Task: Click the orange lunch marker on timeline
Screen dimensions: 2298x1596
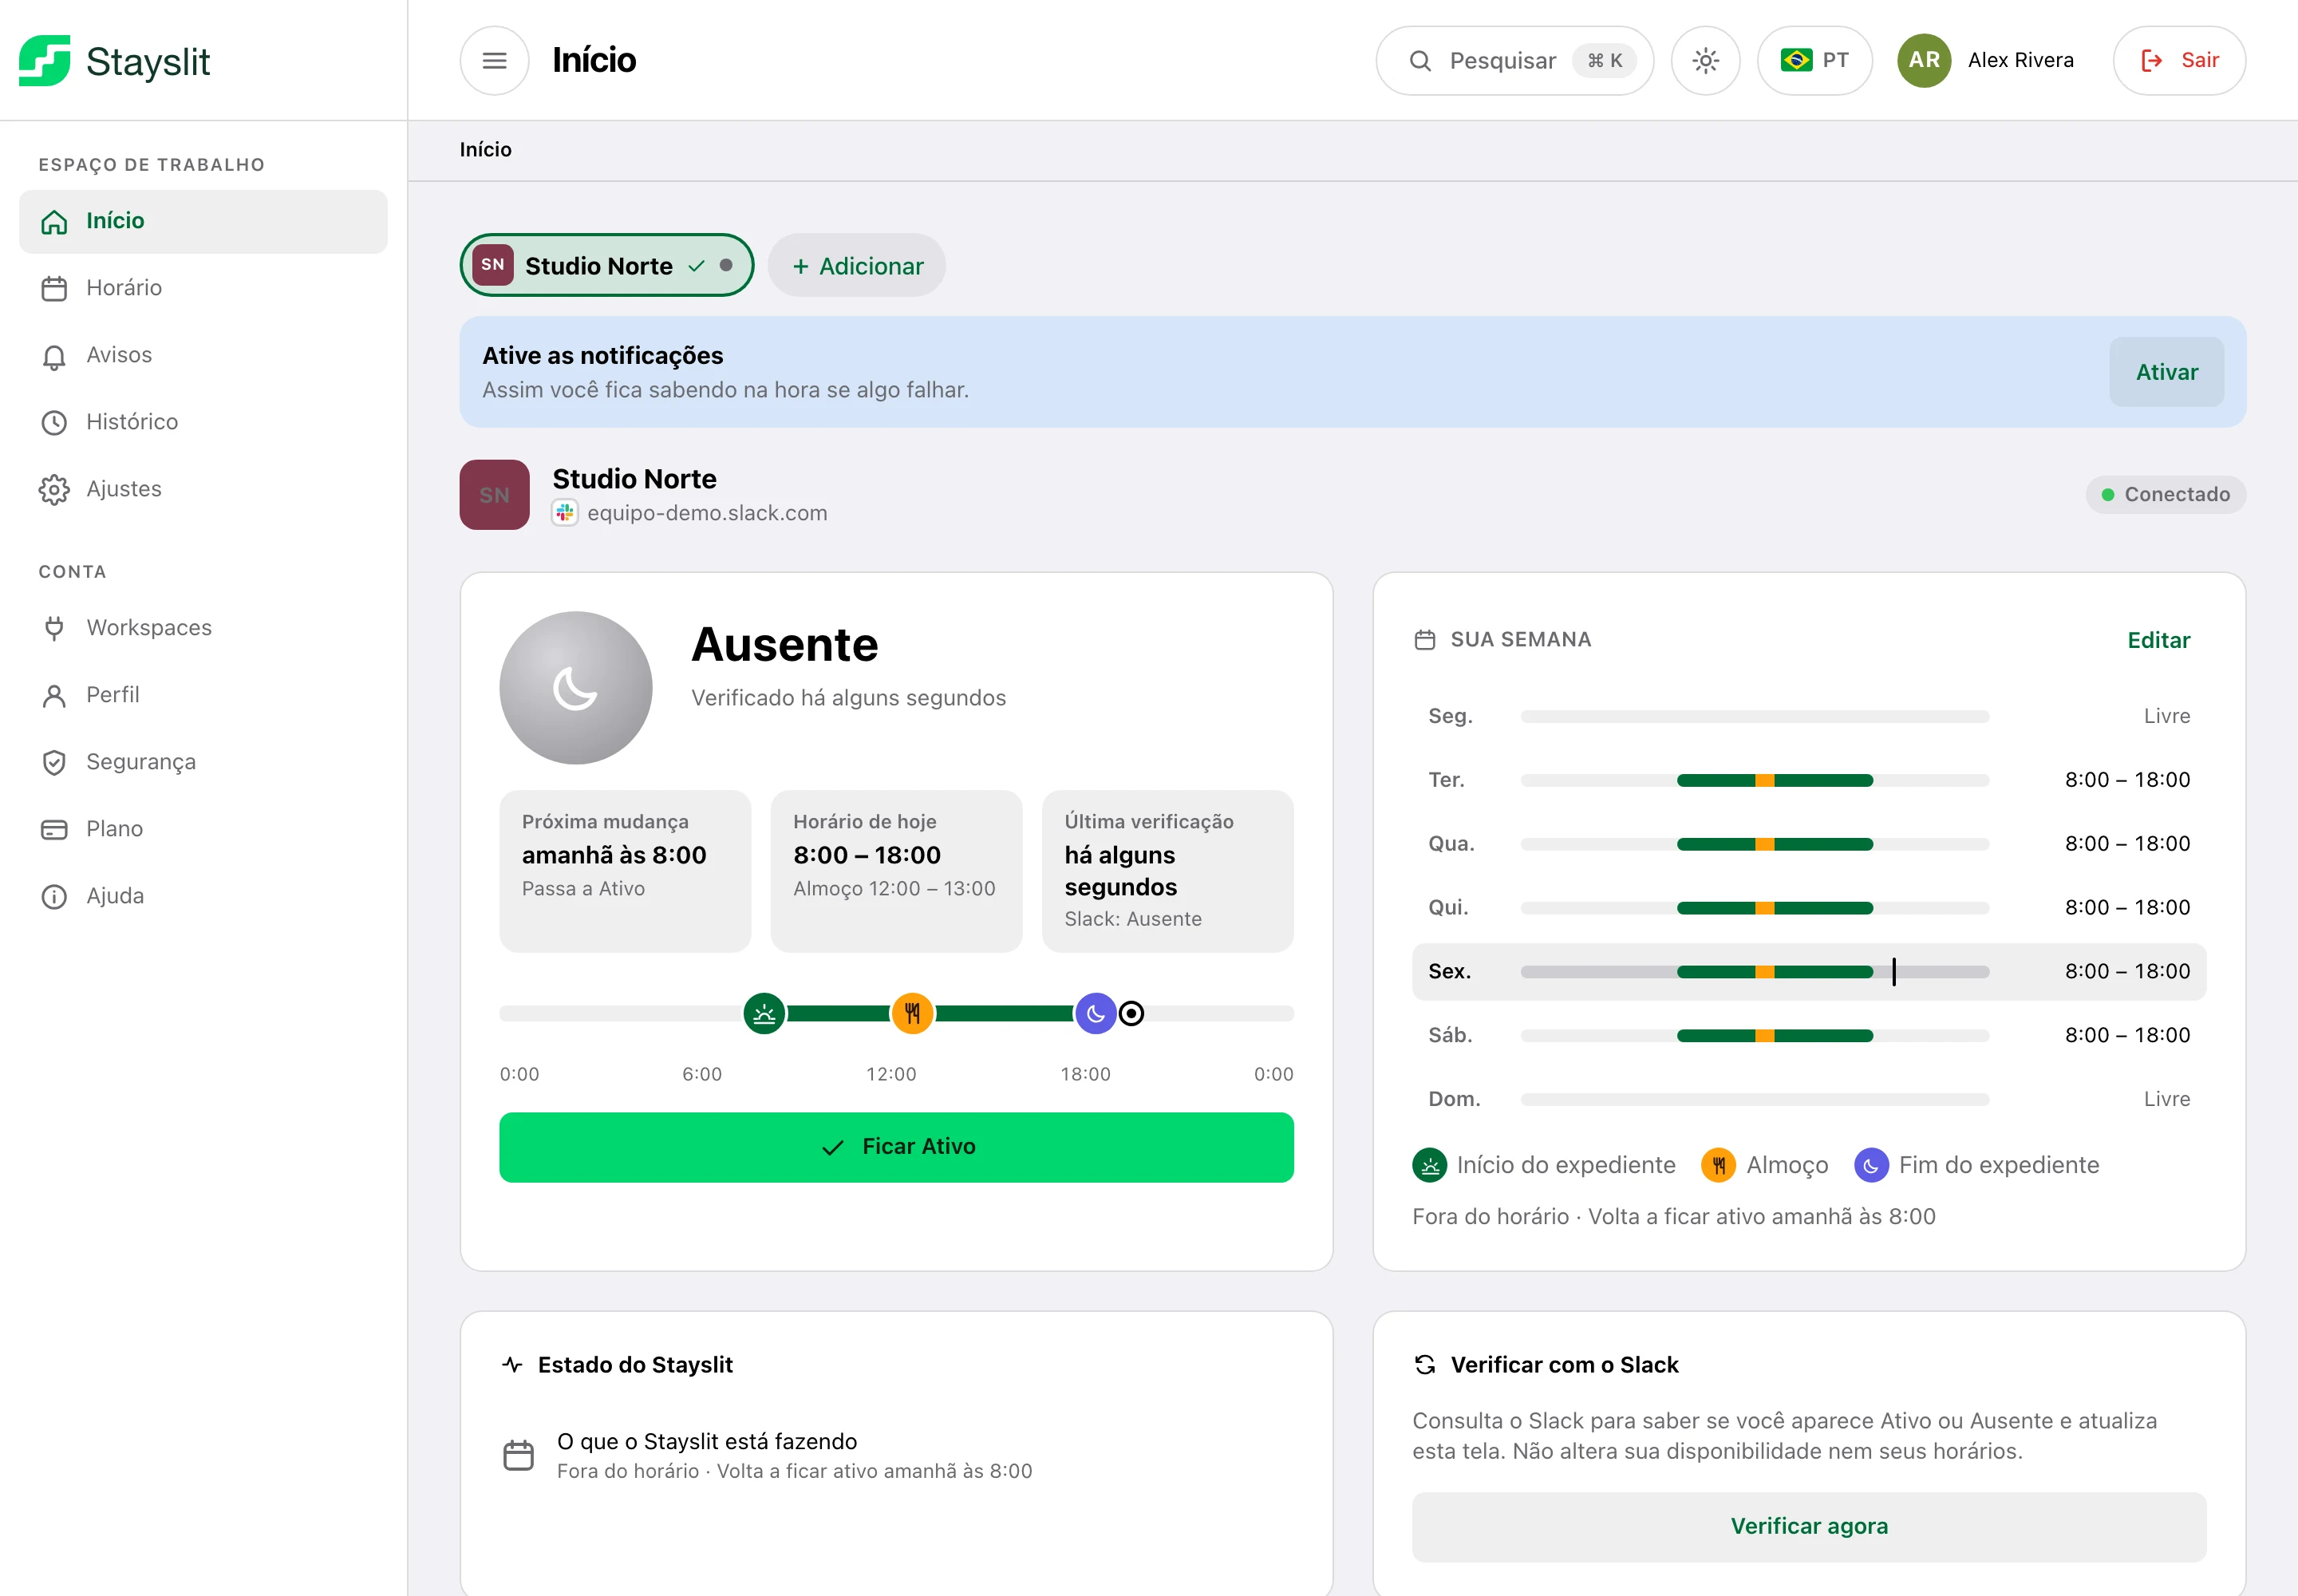Action: 912,1014
